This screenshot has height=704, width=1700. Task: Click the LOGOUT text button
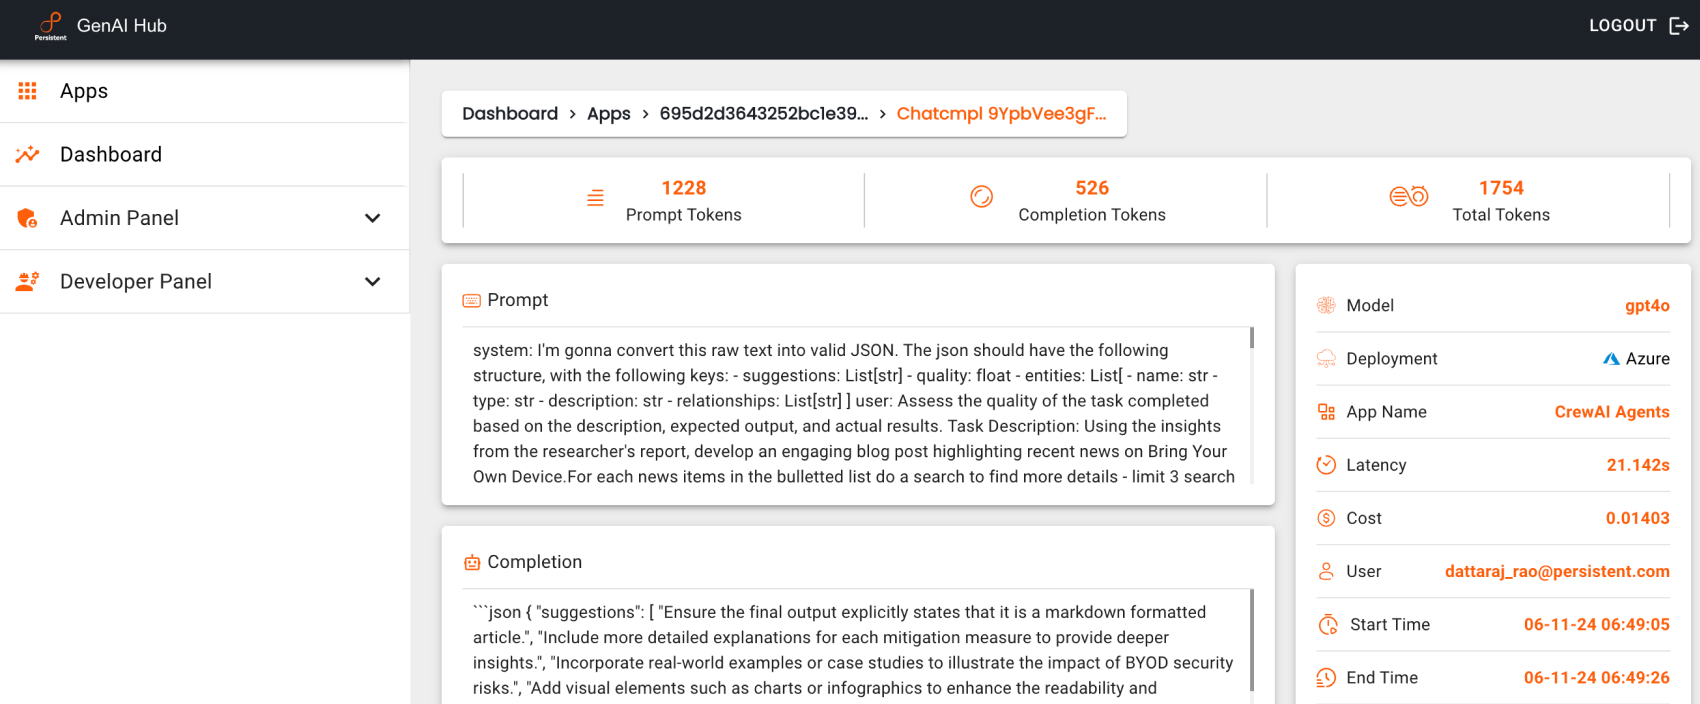click(1622, 26)
